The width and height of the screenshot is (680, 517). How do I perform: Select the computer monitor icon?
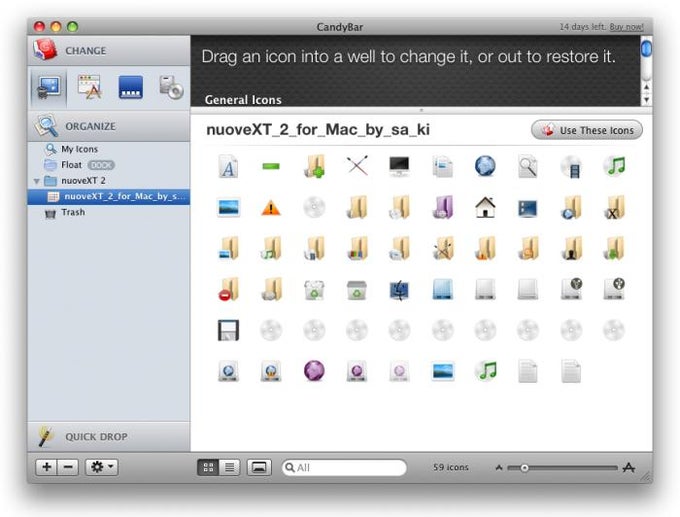tap(399, 166)
